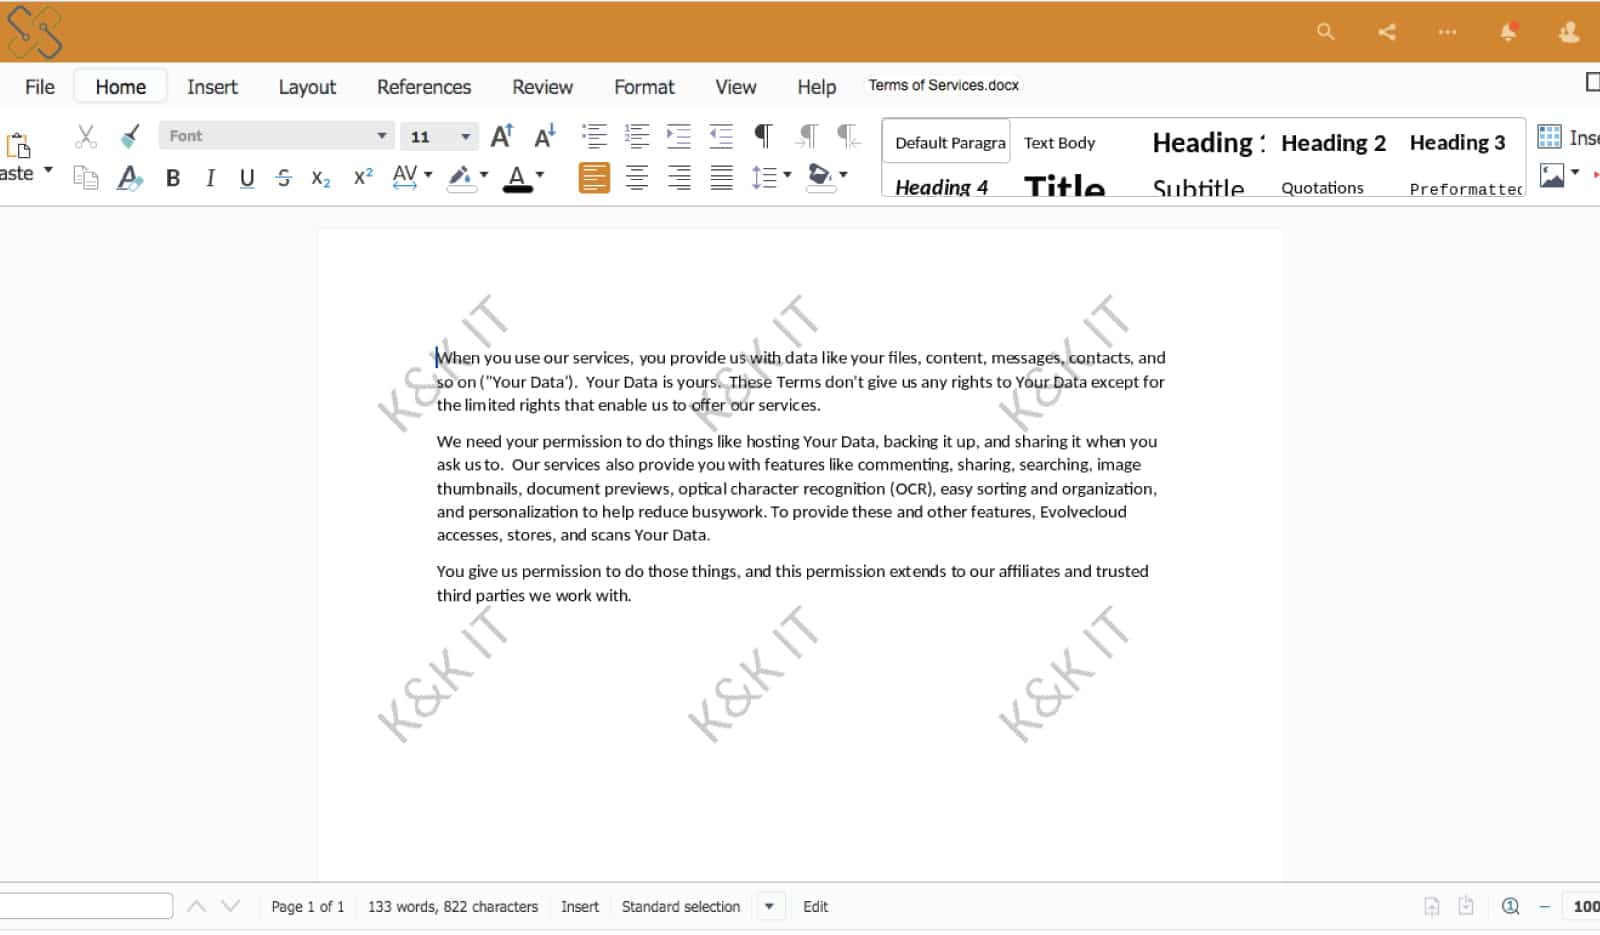Toggle Italic formatting
The image size is (1600, 935).
click(209, 178)
